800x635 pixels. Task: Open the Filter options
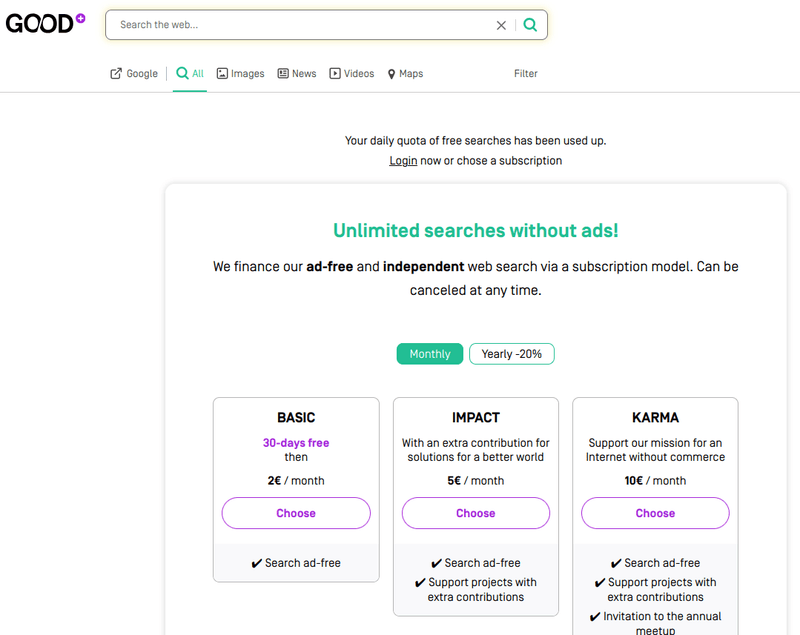525,73
